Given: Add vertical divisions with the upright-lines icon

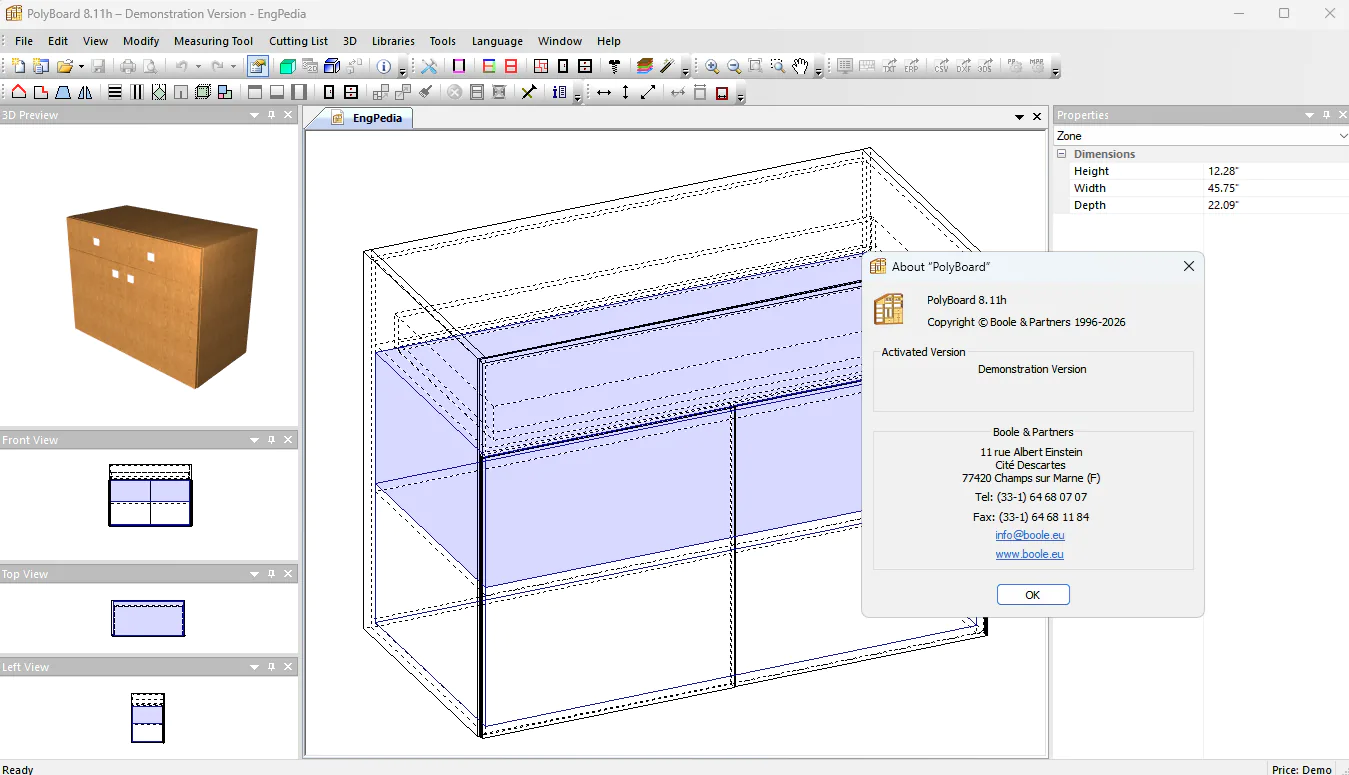Looking at the screenshot, I should (137, 93).
